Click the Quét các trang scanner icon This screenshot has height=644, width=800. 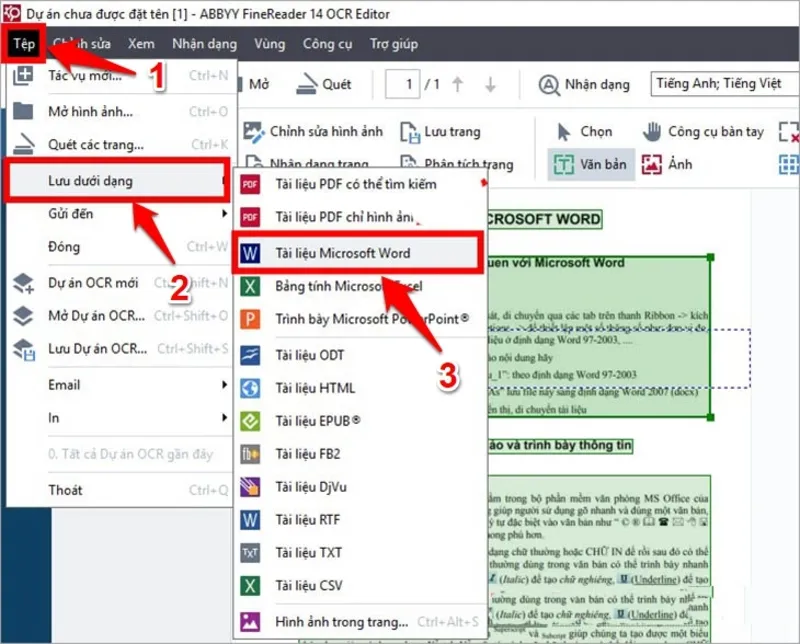point(23,144)
